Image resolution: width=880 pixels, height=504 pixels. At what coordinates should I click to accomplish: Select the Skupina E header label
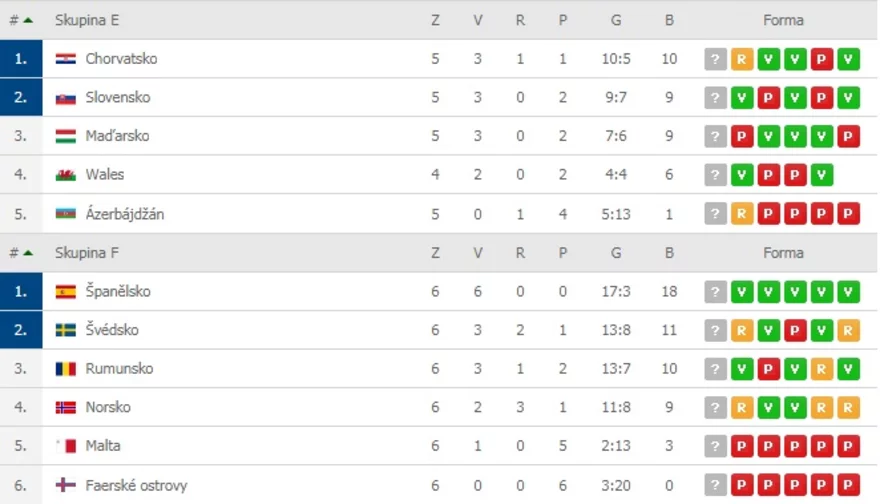tap(87, 20)
